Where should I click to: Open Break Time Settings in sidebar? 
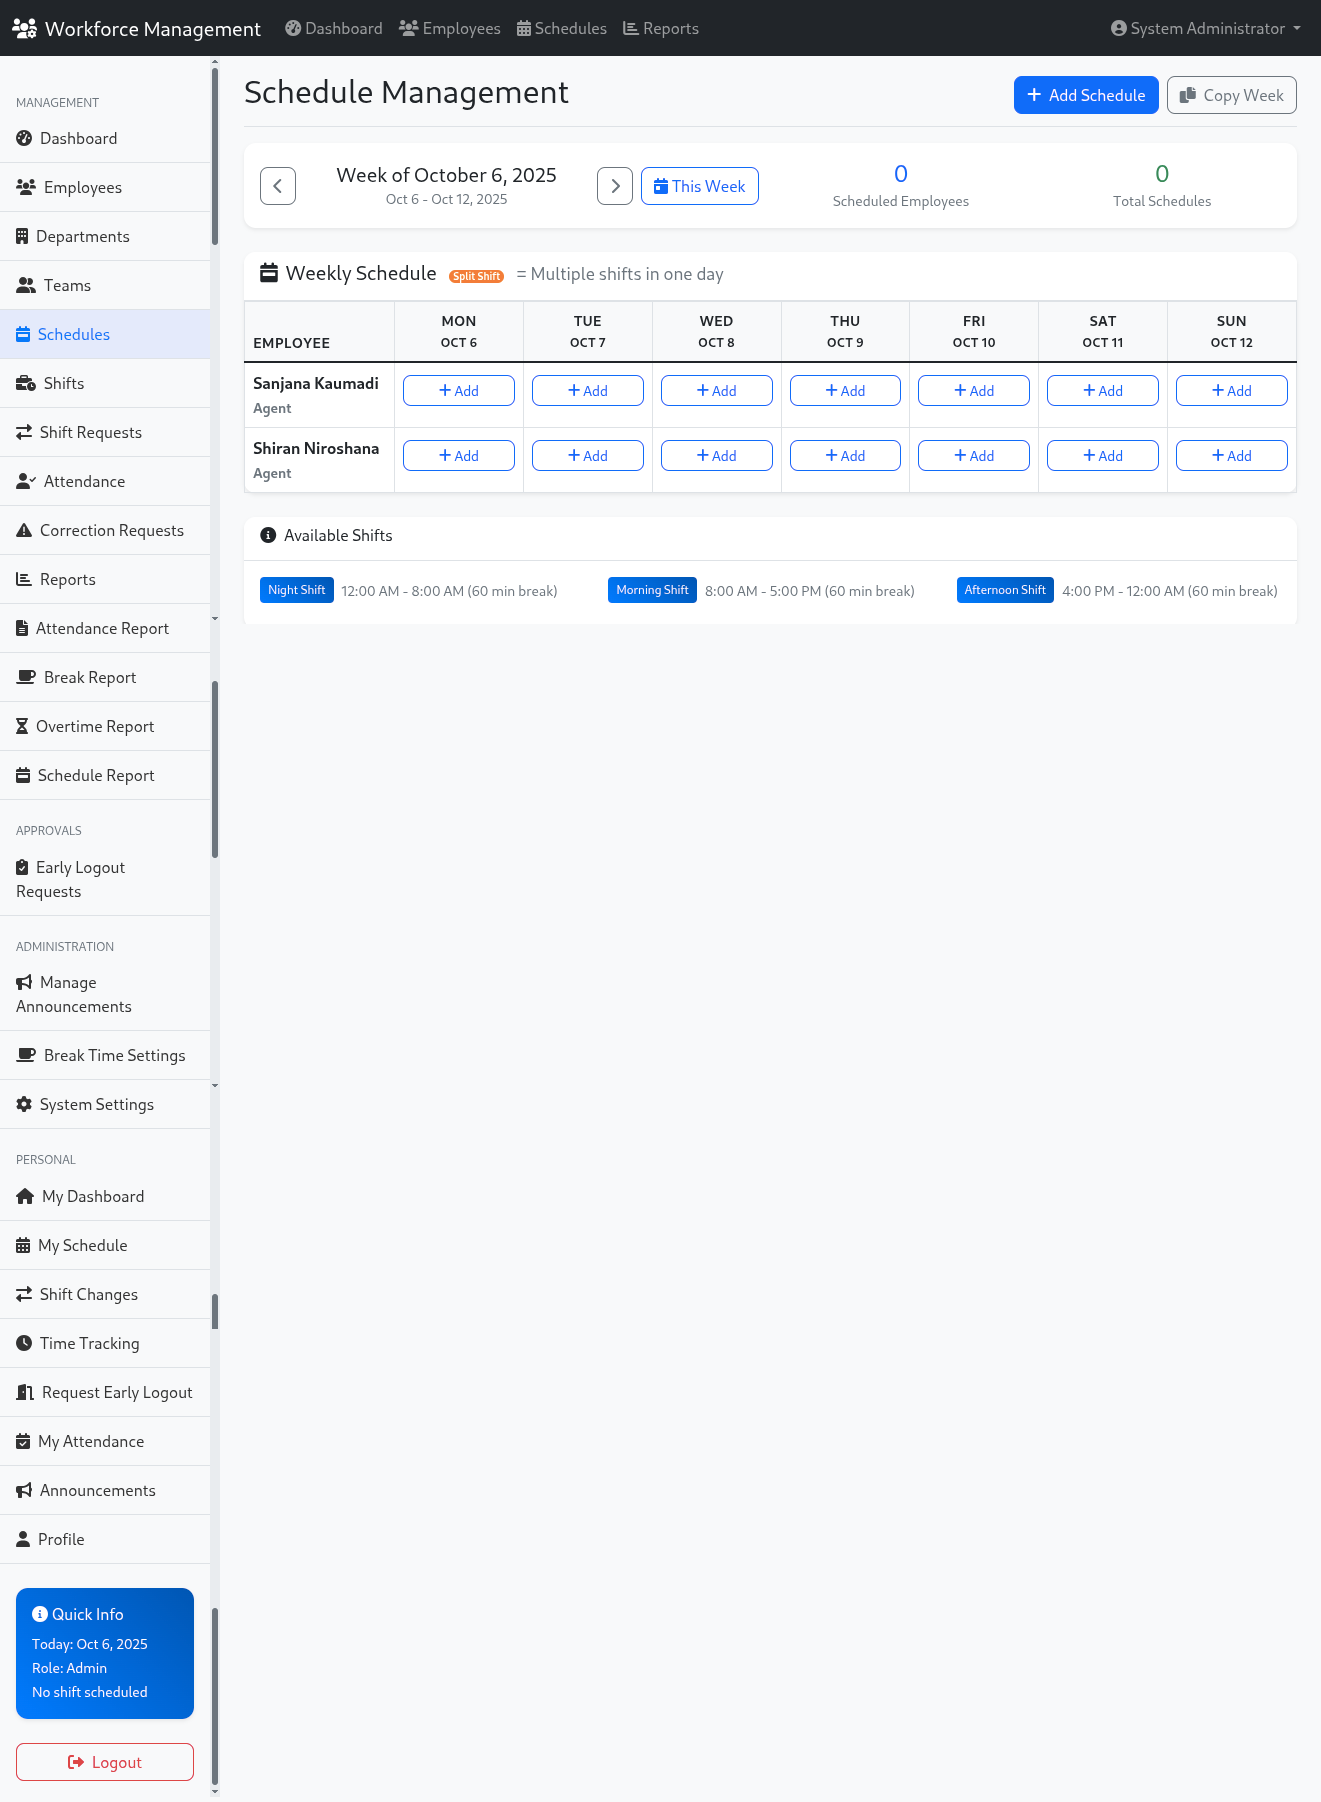pyautogui.click(x=105, y=1055)
